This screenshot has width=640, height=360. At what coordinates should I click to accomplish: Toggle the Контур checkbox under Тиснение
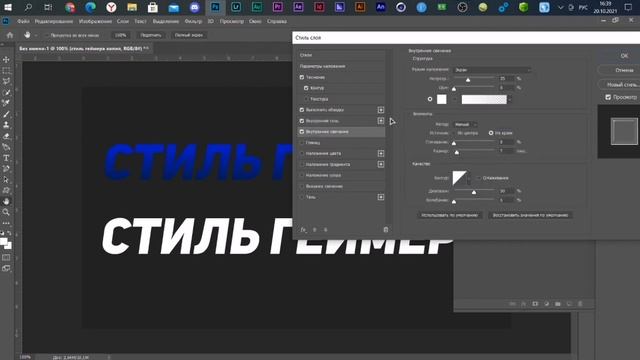click(306, 88)
